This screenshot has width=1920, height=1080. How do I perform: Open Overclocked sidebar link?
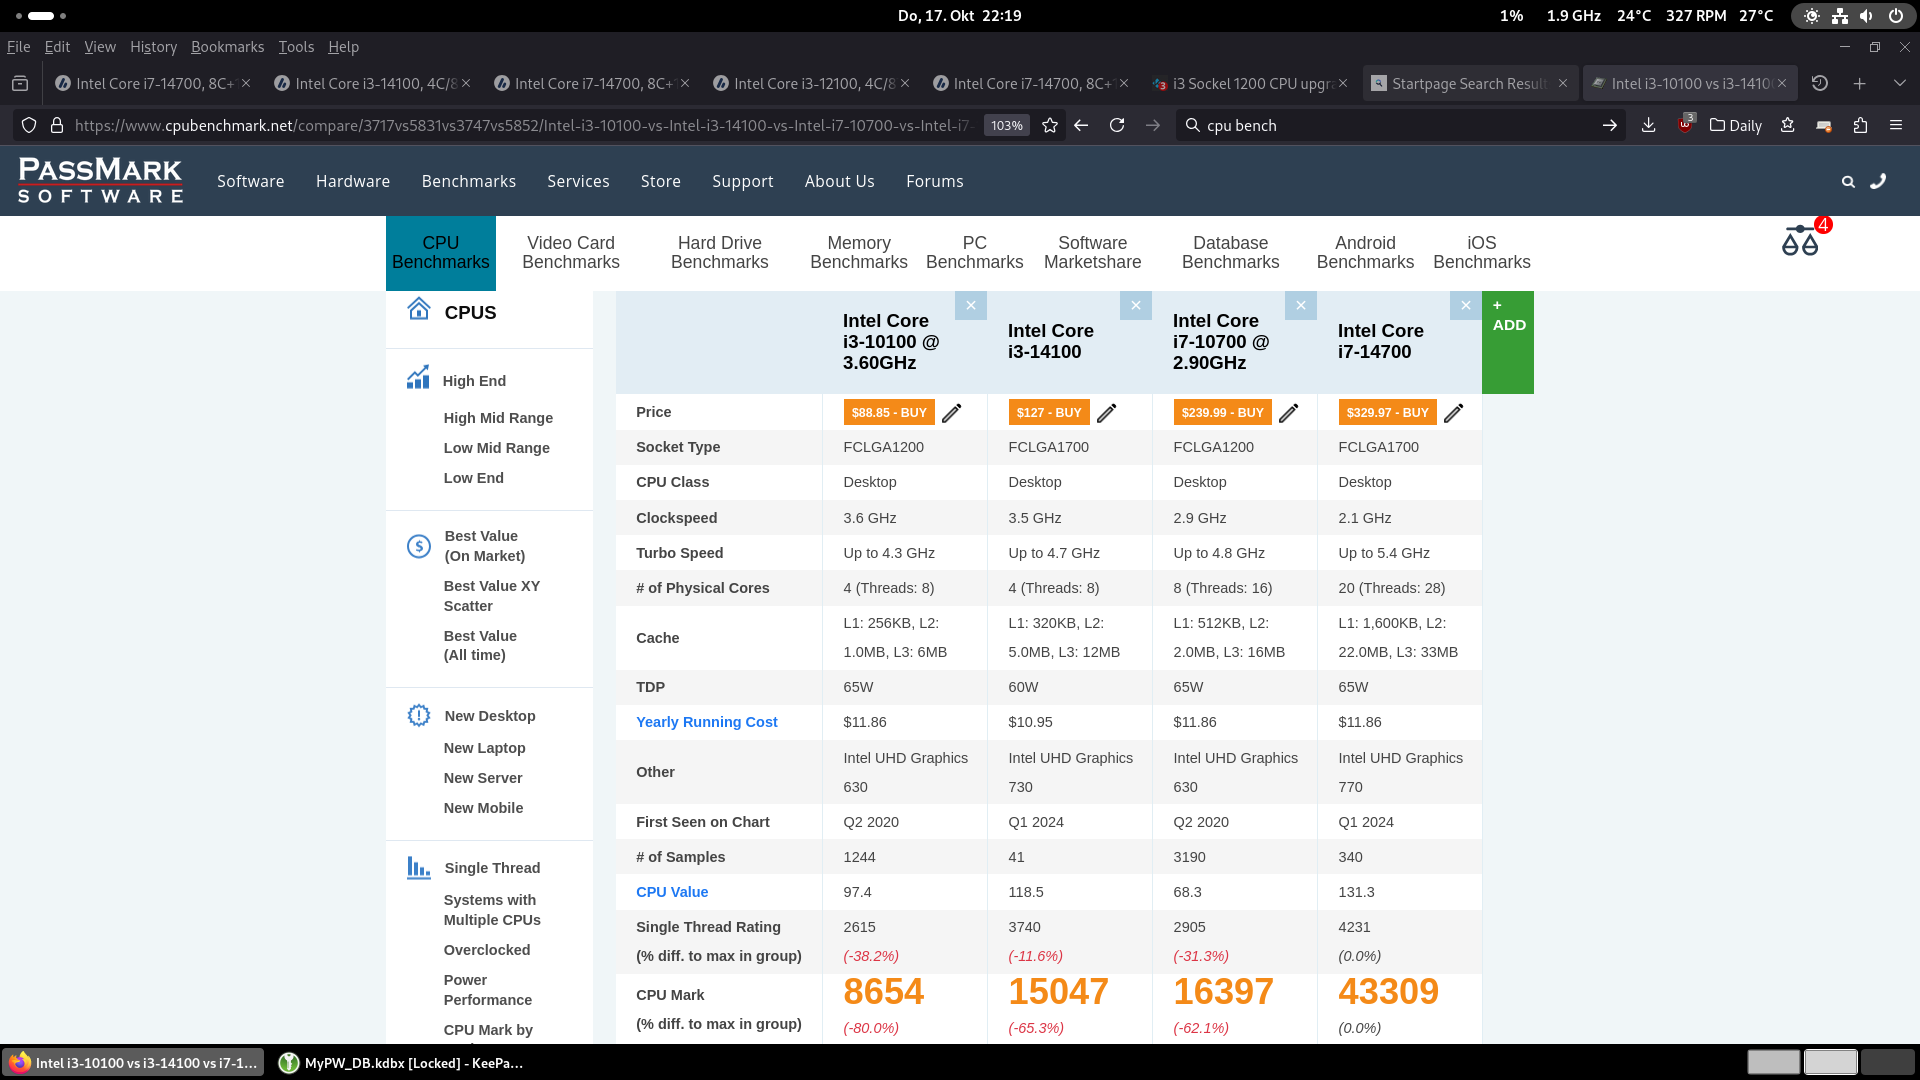pyautogui.click(x=487, y=950)
